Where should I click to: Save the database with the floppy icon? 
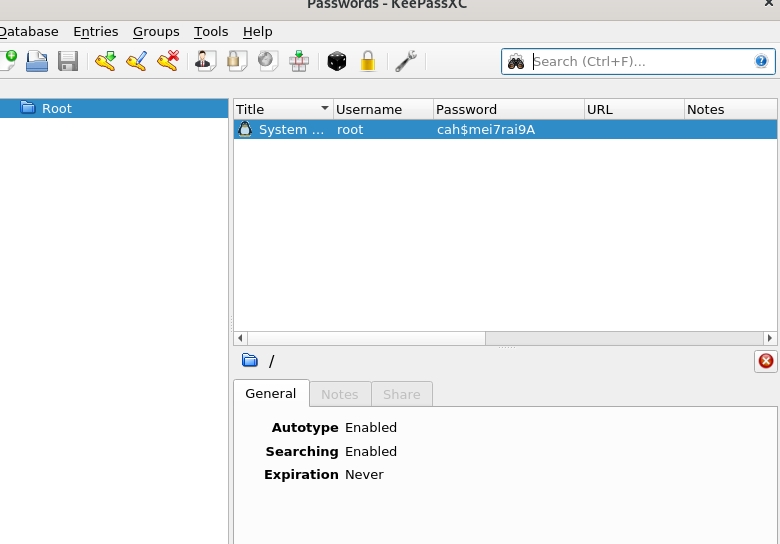coord(68,61)
